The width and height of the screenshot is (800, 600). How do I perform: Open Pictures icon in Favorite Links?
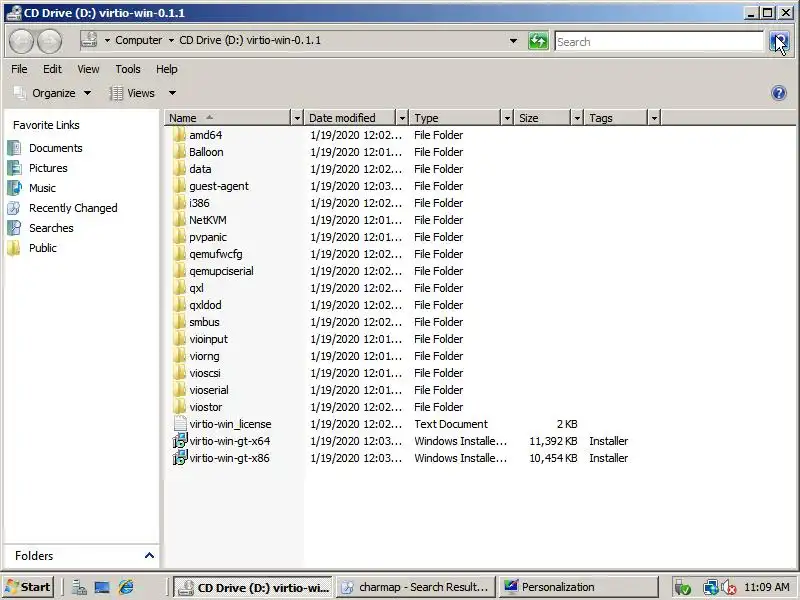14,168
